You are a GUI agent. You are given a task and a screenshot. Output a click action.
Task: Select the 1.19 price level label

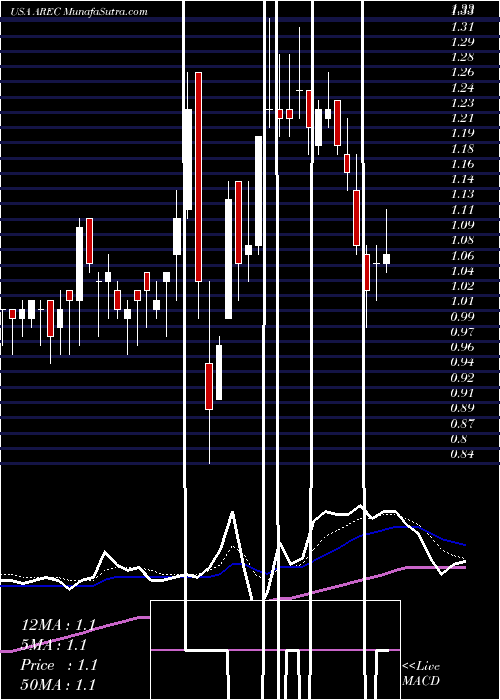click(x=462, y=133)
